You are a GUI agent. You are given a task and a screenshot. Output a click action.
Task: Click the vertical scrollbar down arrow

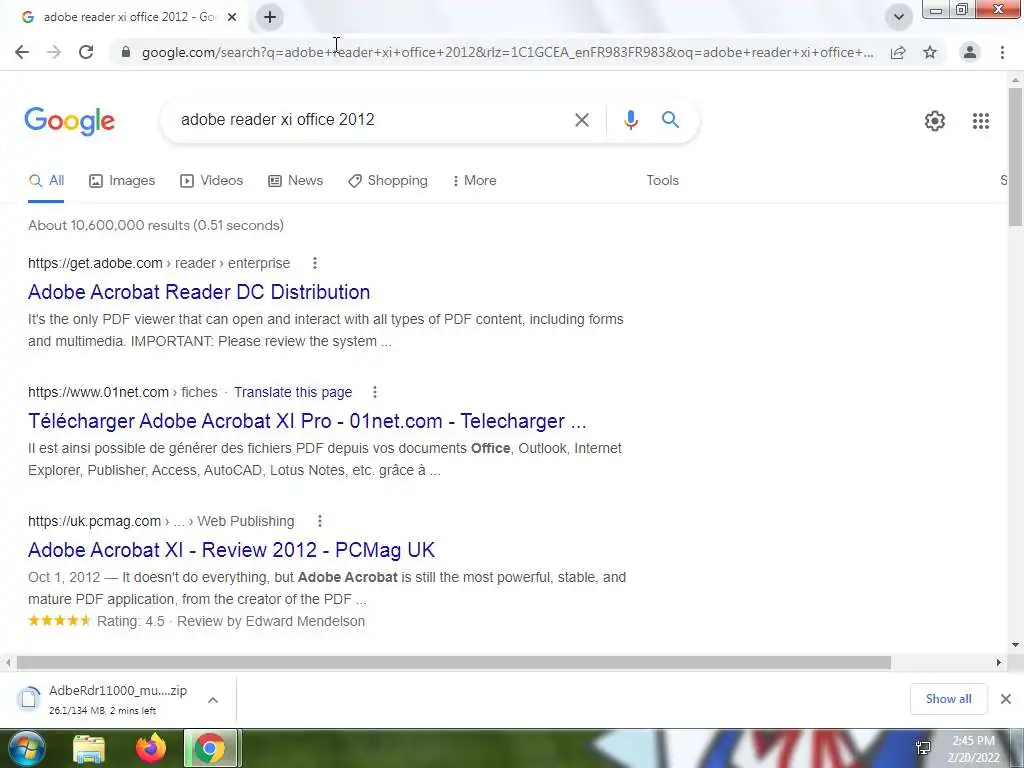click(x=1015, y=645)
